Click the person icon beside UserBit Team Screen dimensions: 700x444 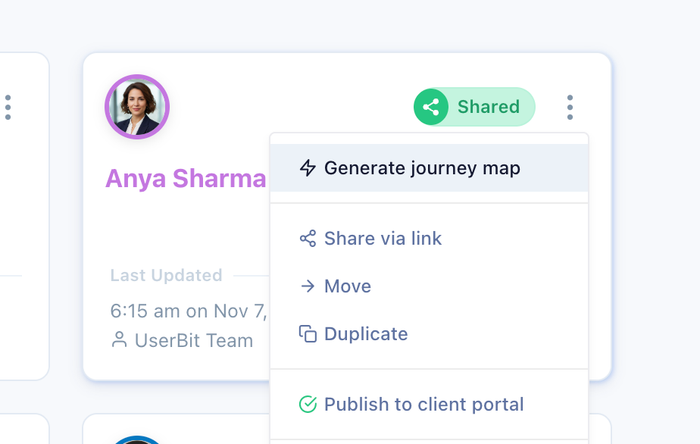(119, 340)
